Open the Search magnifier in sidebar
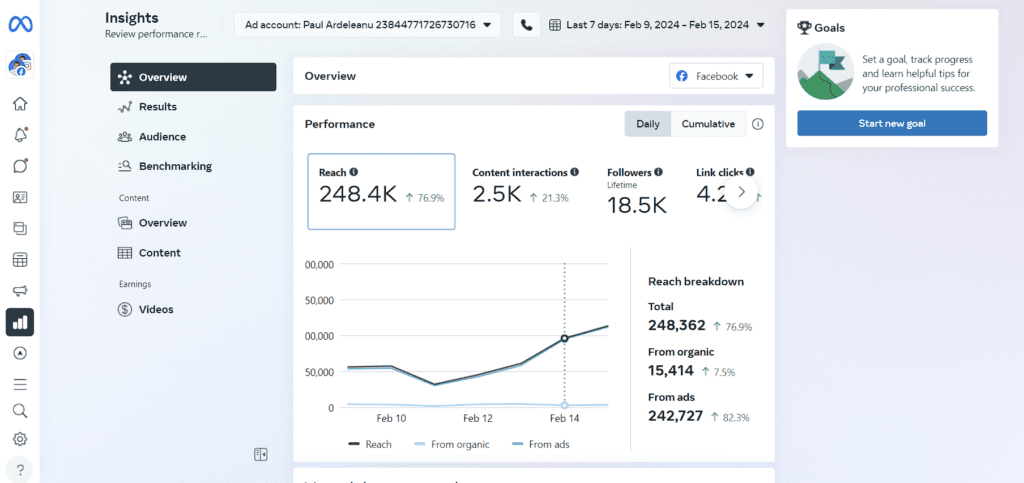Image resolution: width=1024 pixels, height=483 pixels. pyautogui.click(x=20, y=411)
